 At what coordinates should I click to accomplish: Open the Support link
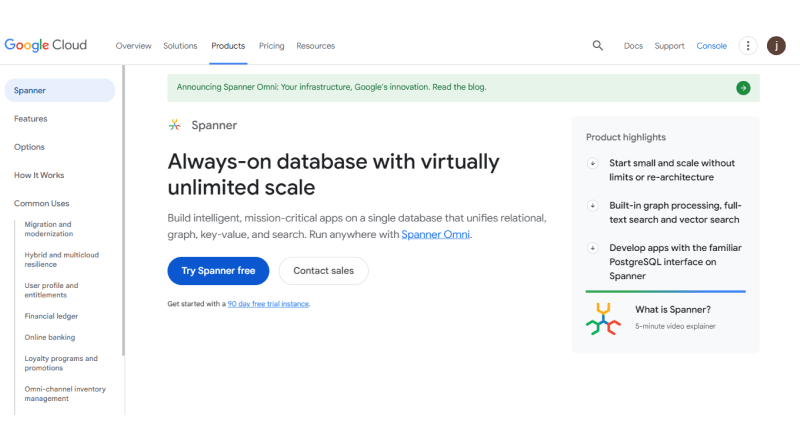(669, 46)
